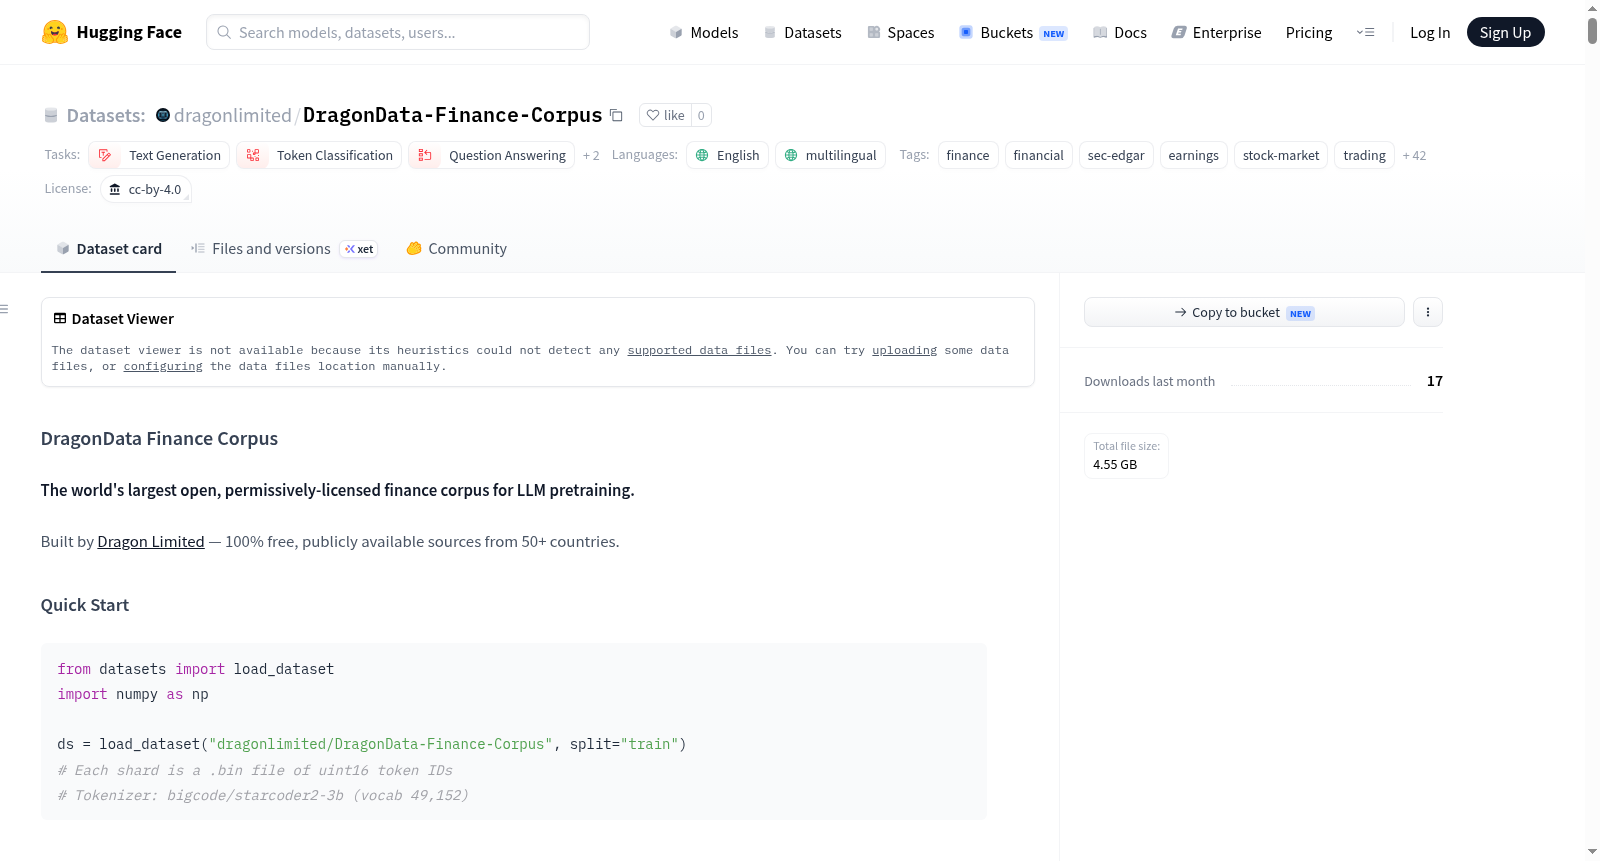Select the stock-market tag
This screenshot has width=1600, height=861.
click(x=1281, y=155)
